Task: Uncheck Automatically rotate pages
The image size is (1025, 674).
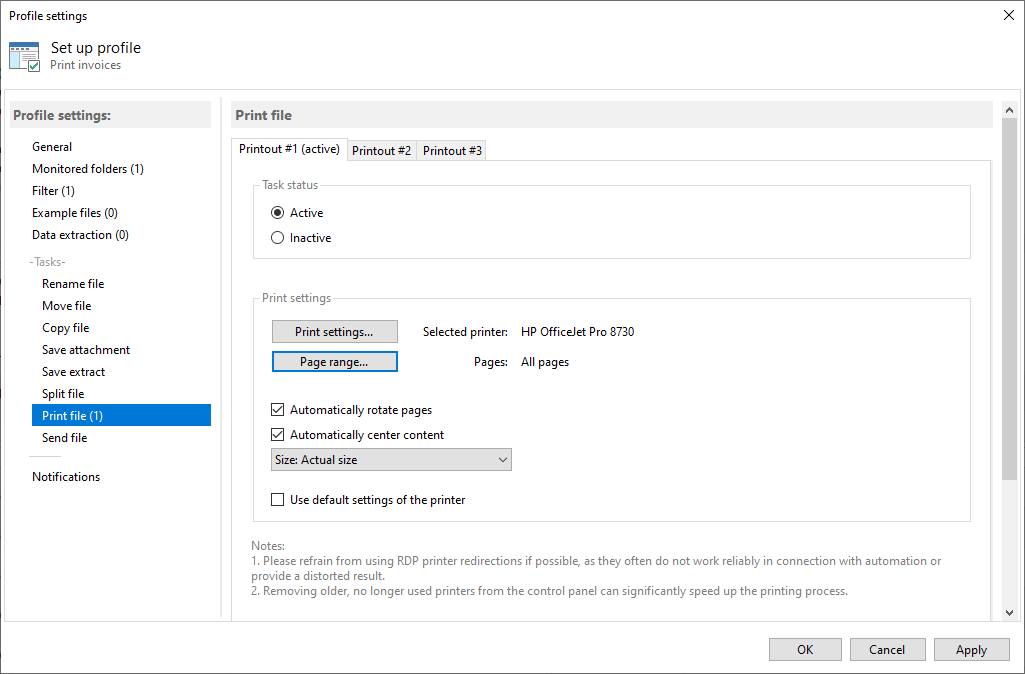Action: click(278, 410)
